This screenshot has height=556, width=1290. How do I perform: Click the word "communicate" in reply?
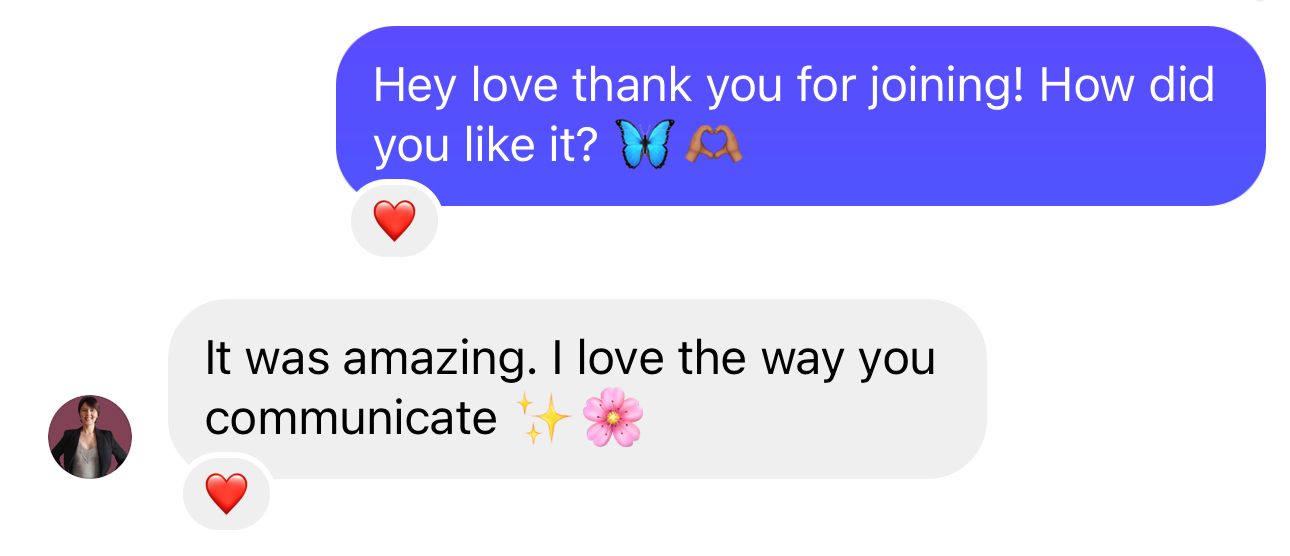tap(350, 419)
